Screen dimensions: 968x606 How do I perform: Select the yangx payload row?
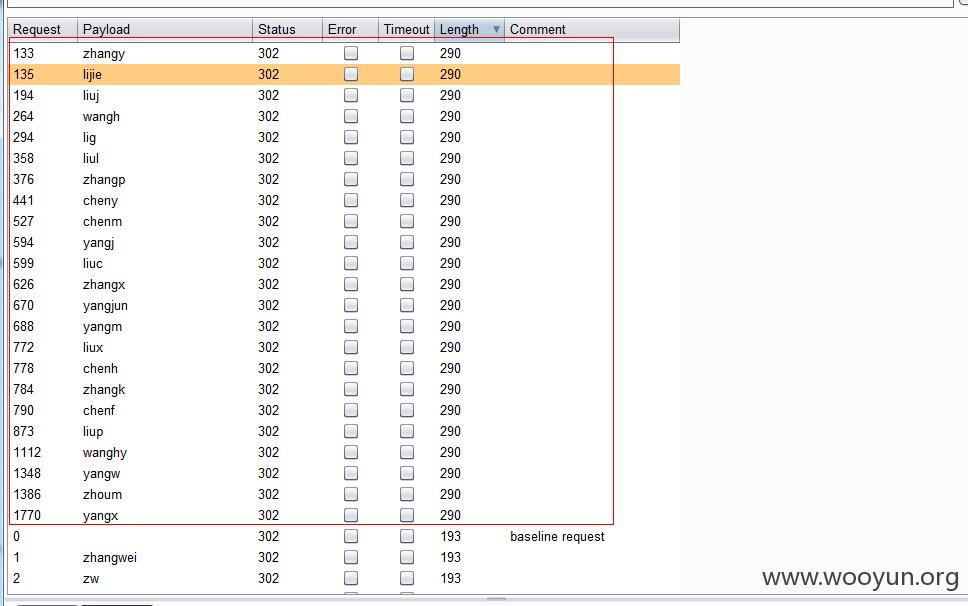(344, 515)
